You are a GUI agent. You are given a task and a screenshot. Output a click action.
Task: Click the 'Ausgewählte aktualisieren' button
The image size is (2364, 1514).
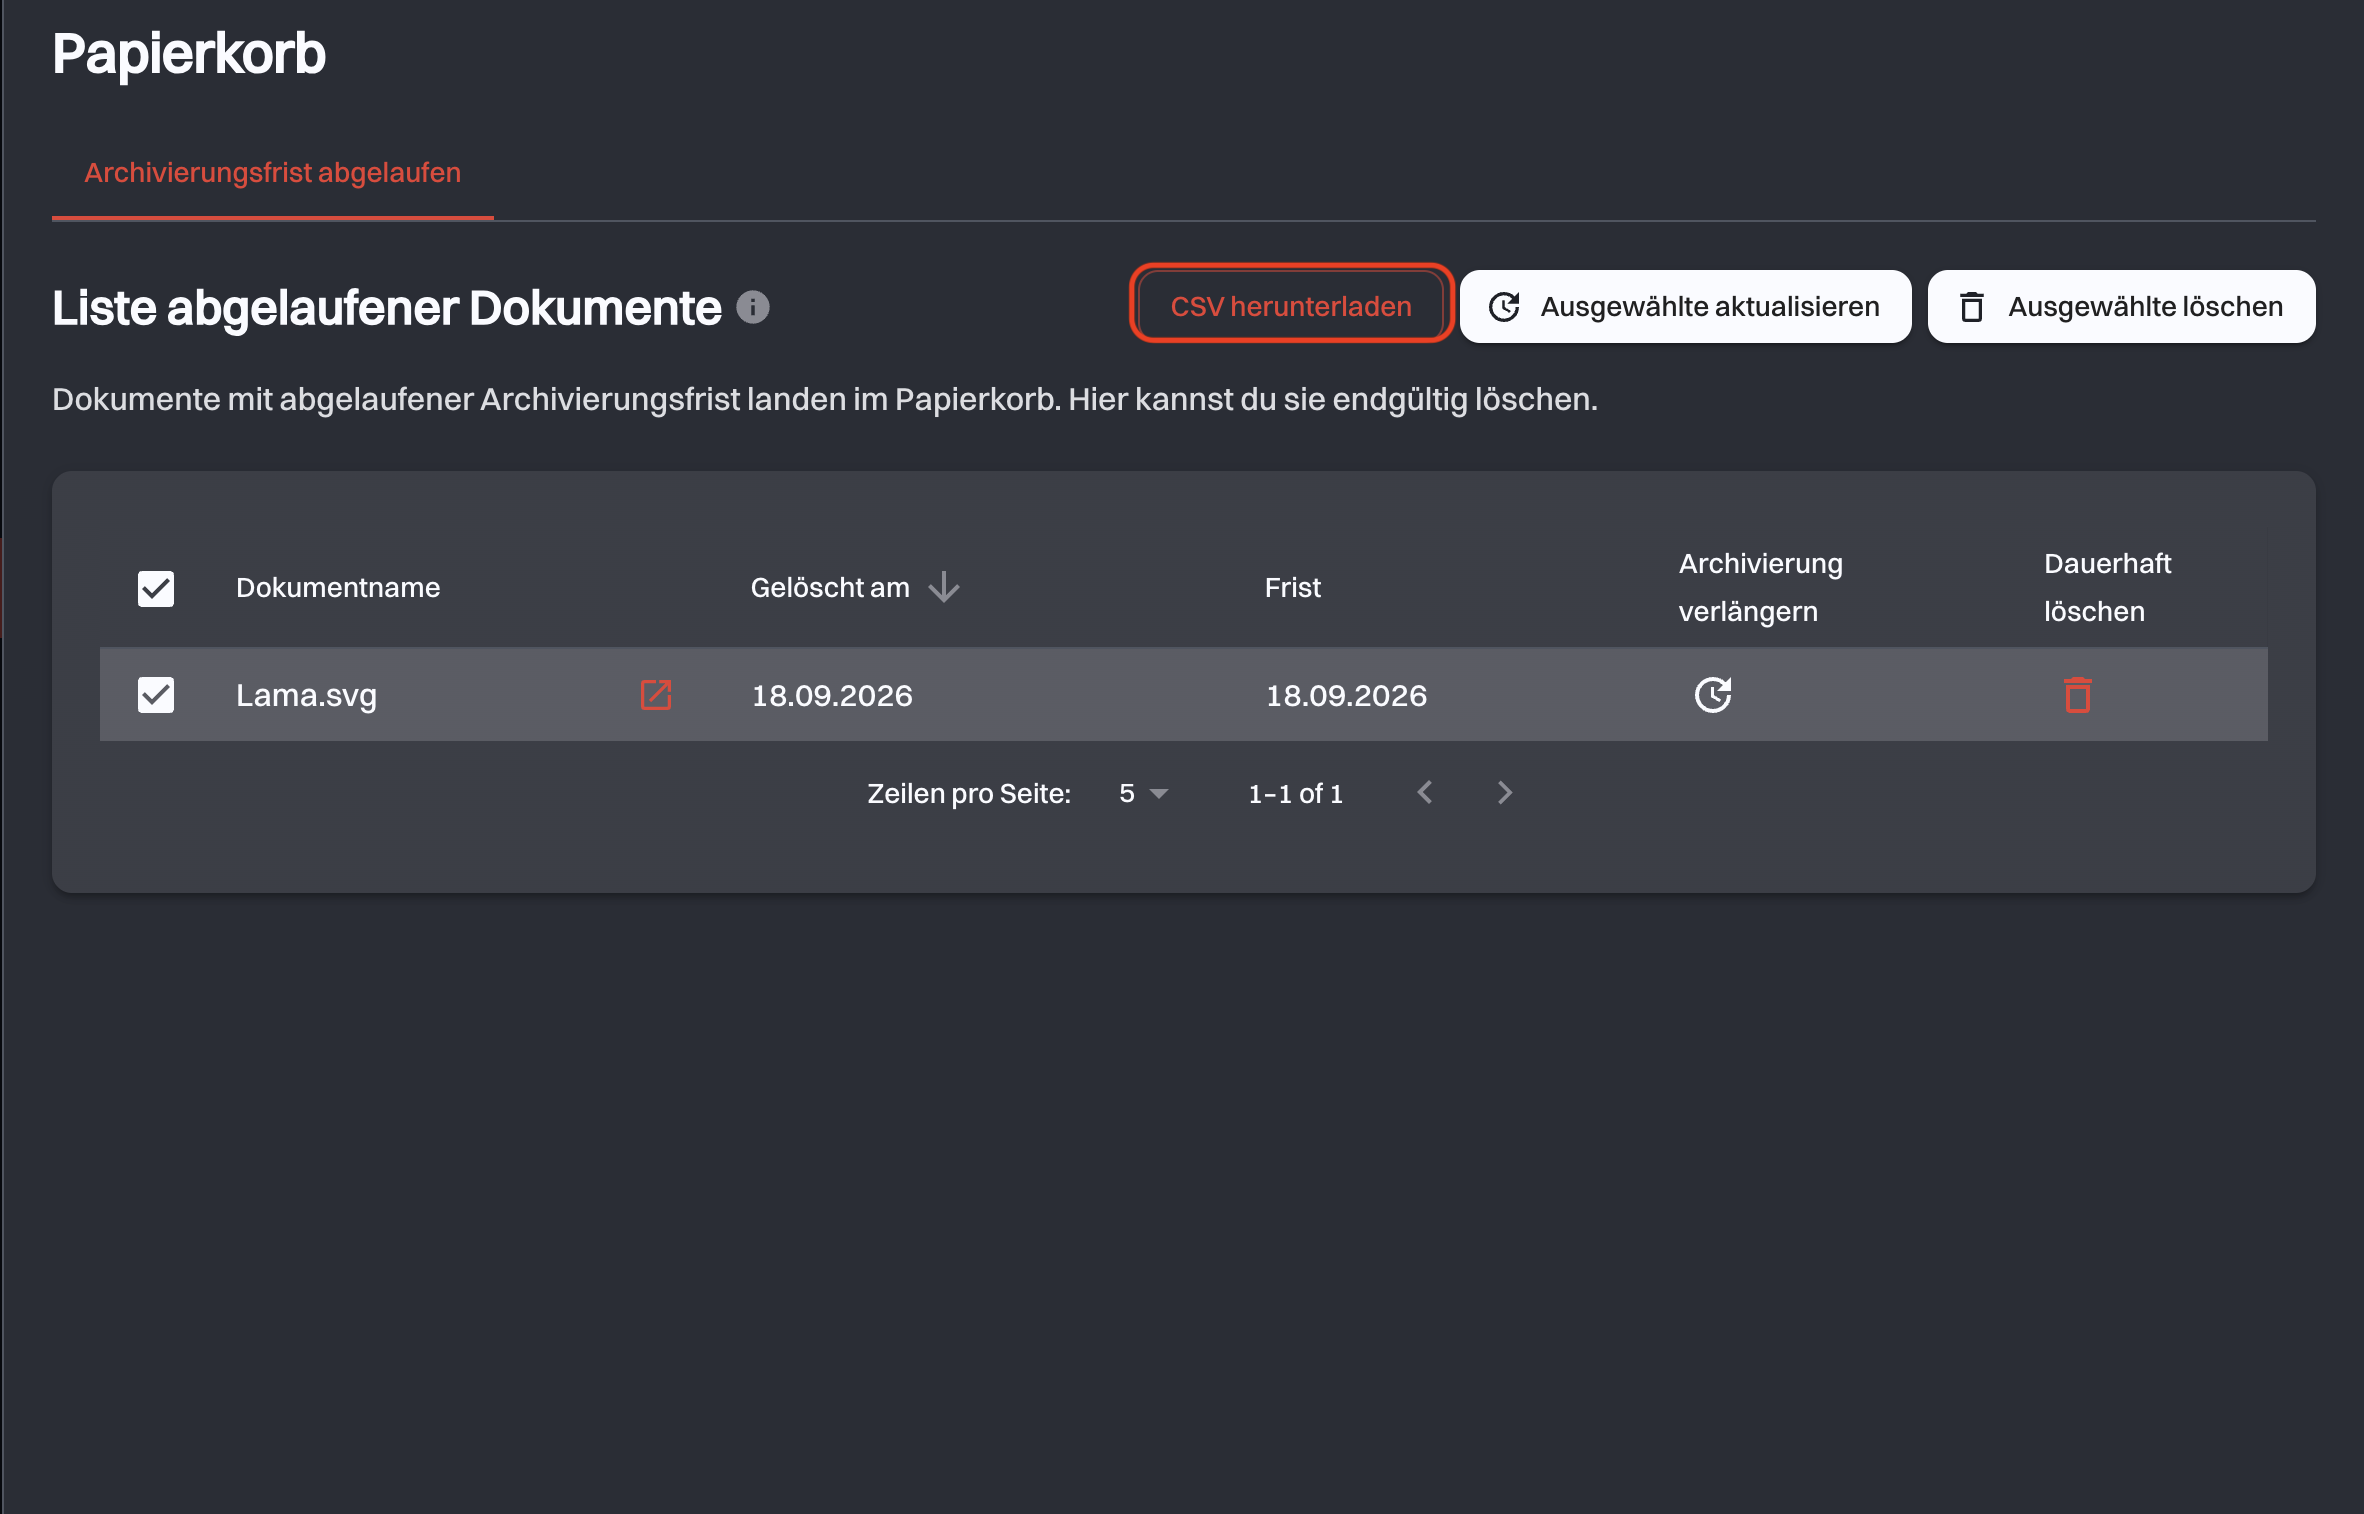[x=1685, y=306]
